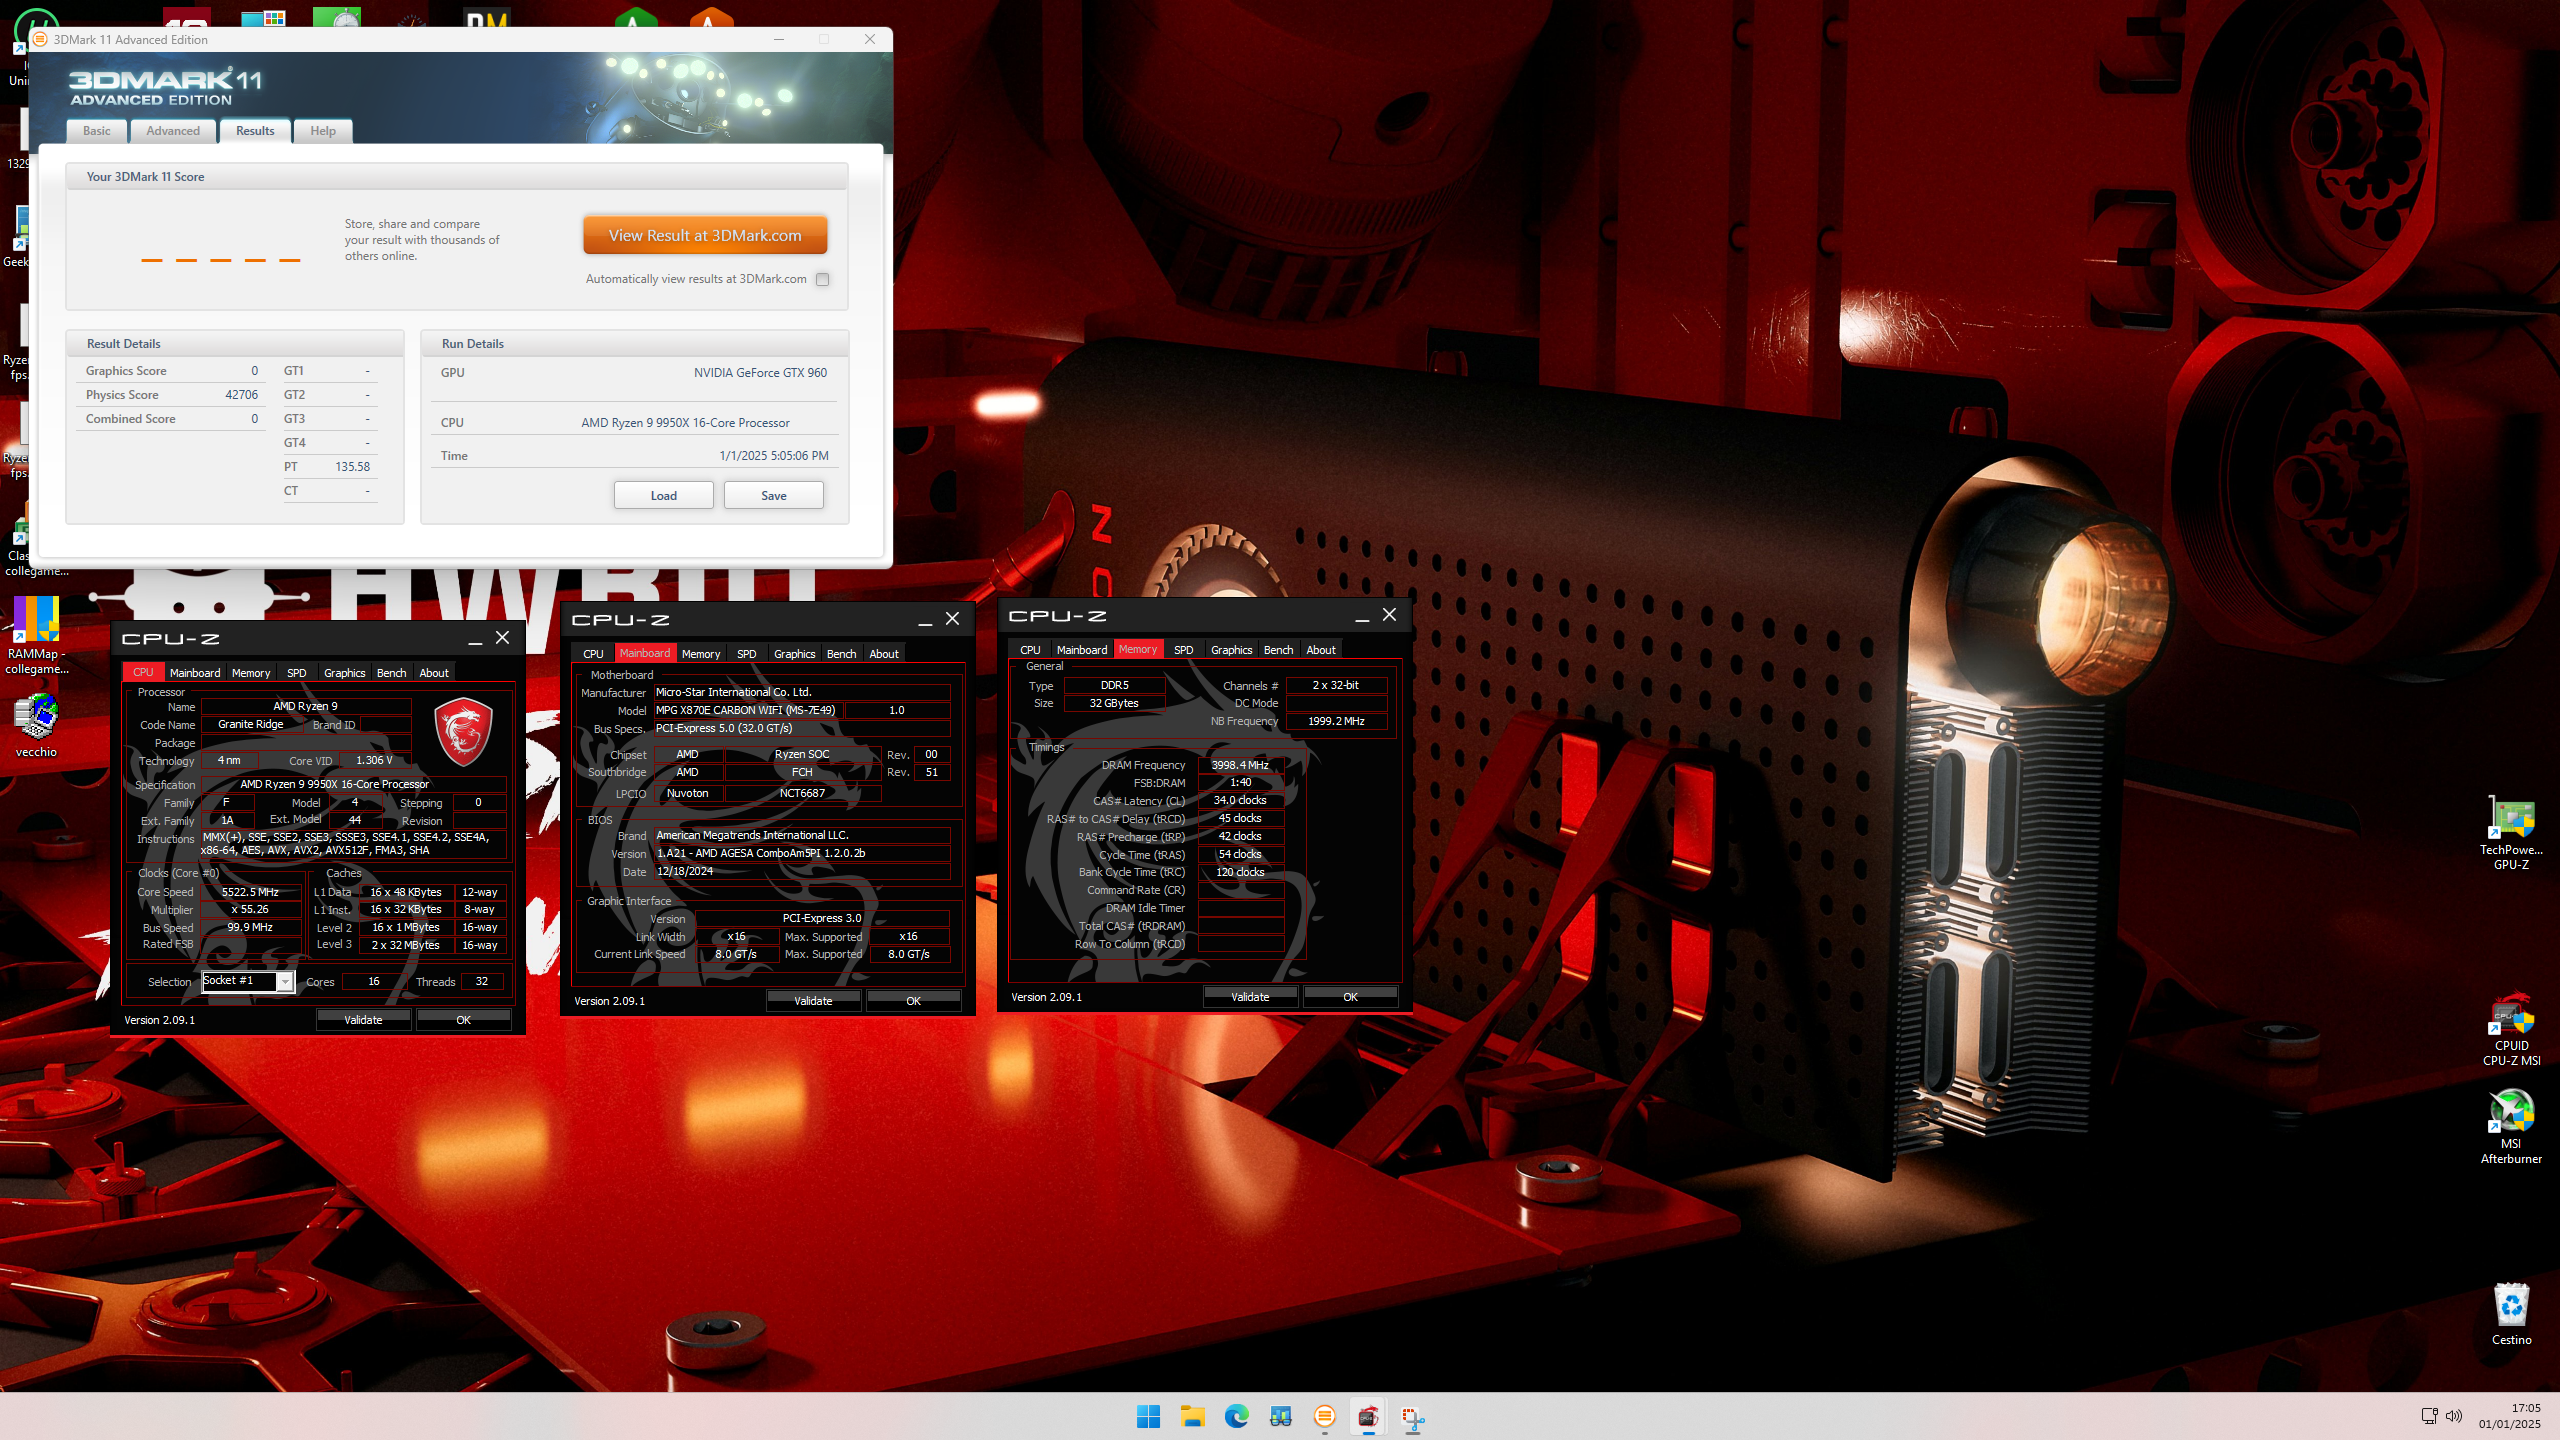Open About tab in Memory CPU-Z window
Viewport: 2560px width, 1440px height.
coord(1320,650)
